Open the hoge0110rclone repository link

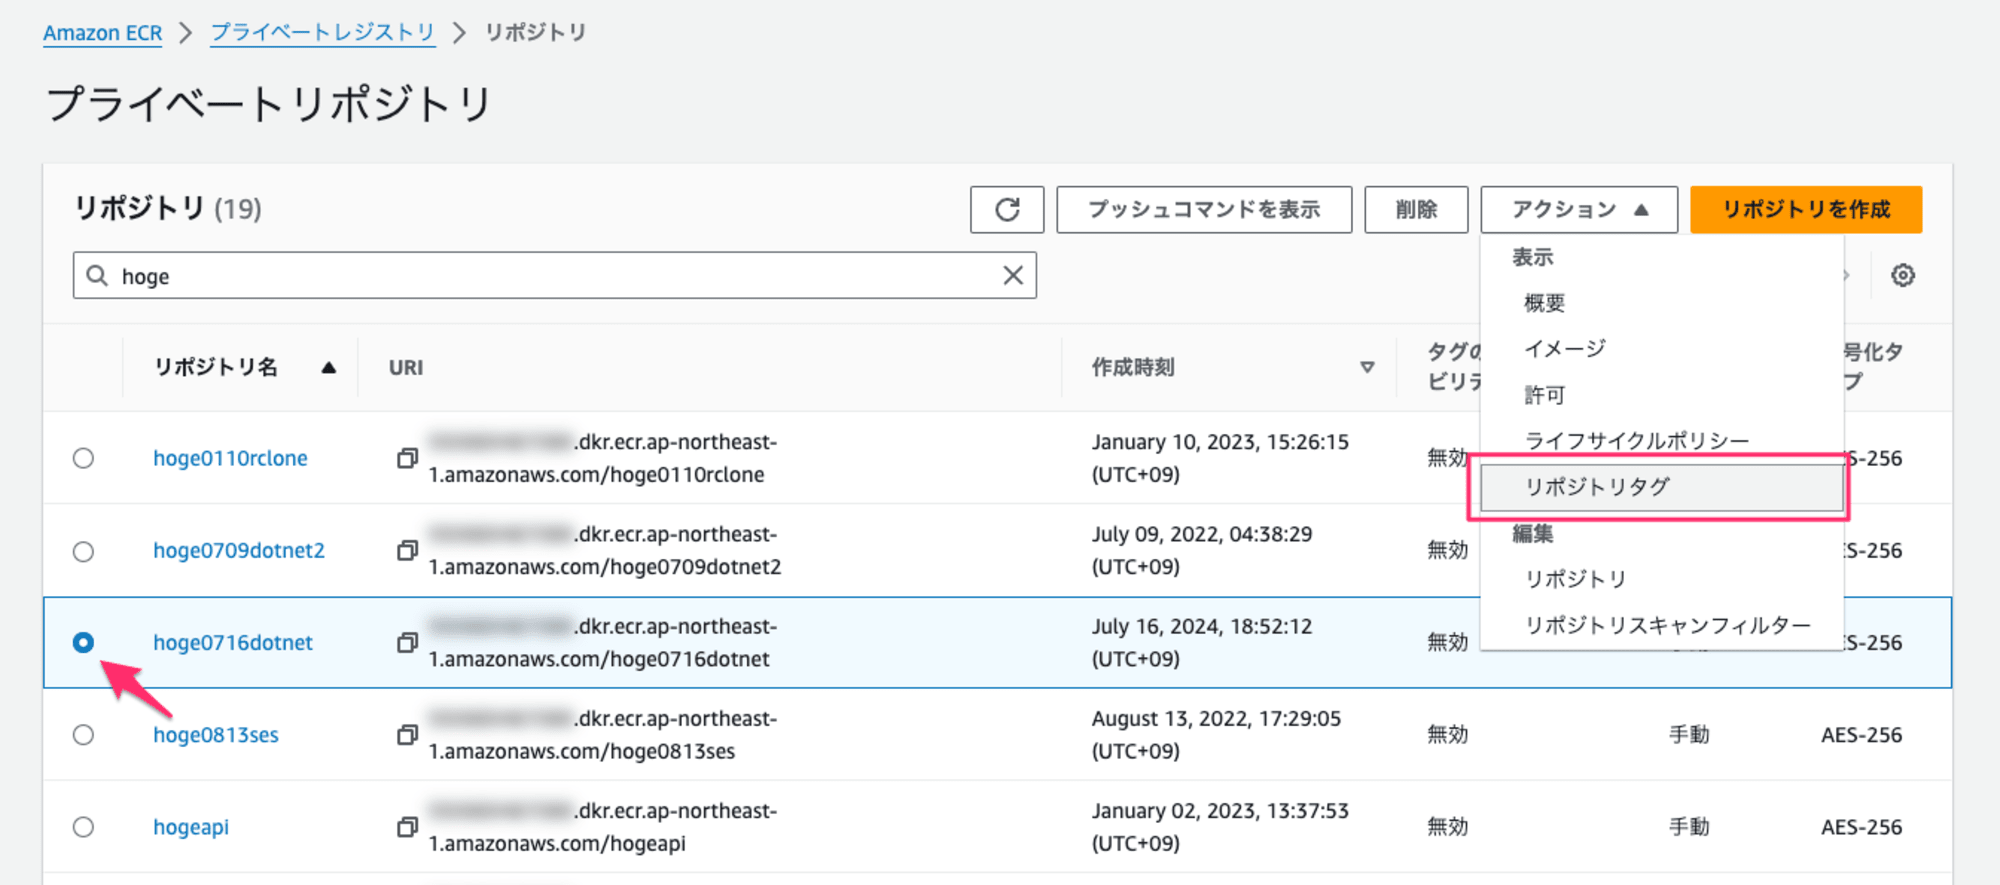pos(230,458)
